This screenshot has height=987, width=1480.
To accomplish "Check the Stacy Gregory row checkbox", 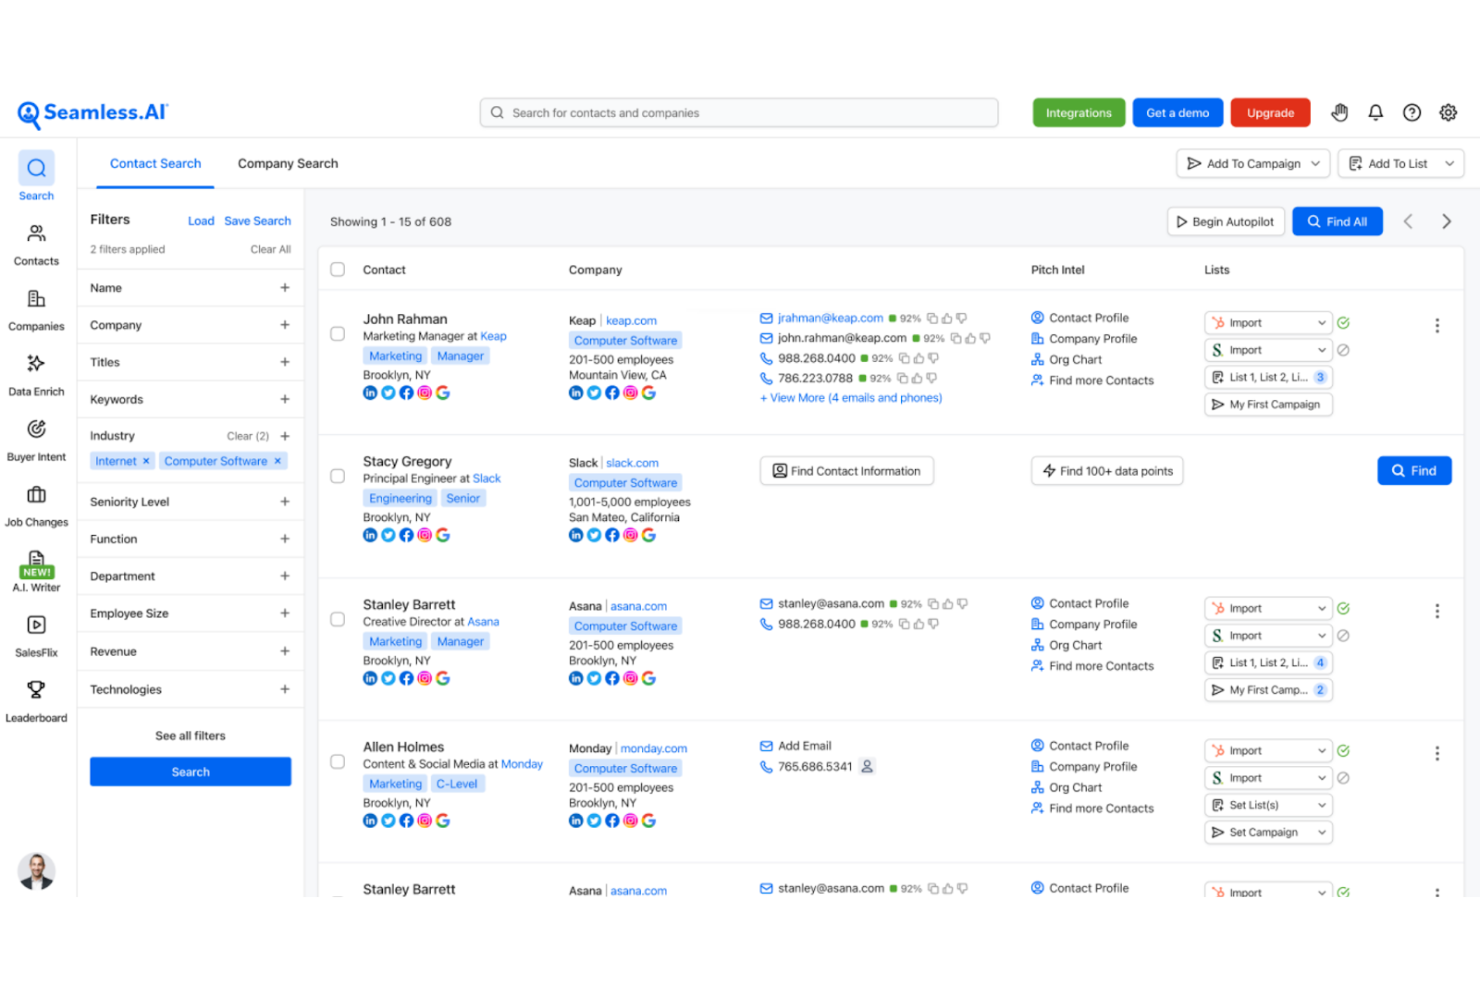I will point(338,477).
